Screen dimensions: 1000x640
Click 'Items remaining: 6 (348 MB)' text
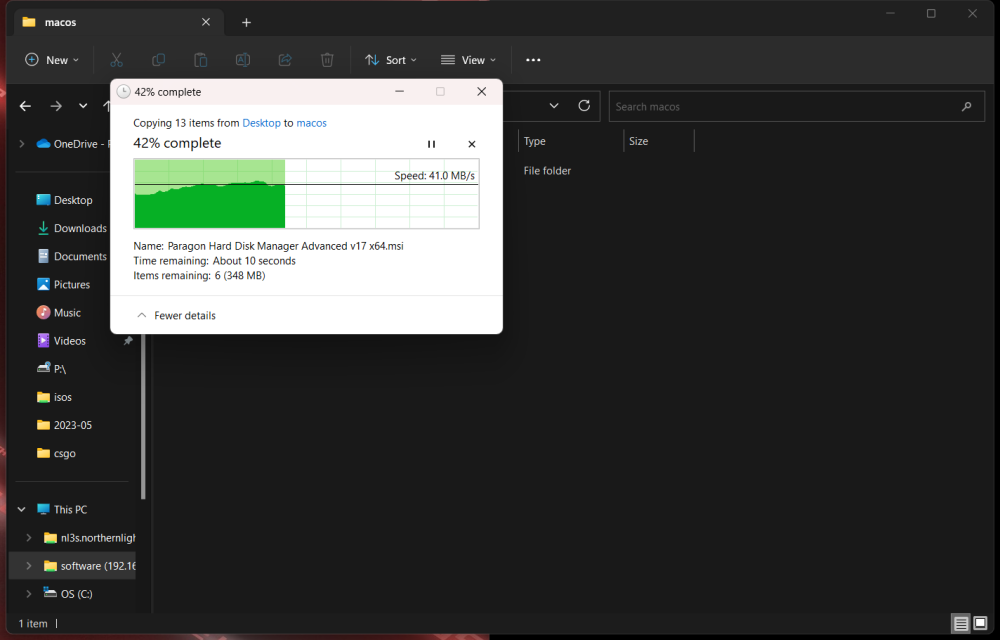[x=199, y=275]
